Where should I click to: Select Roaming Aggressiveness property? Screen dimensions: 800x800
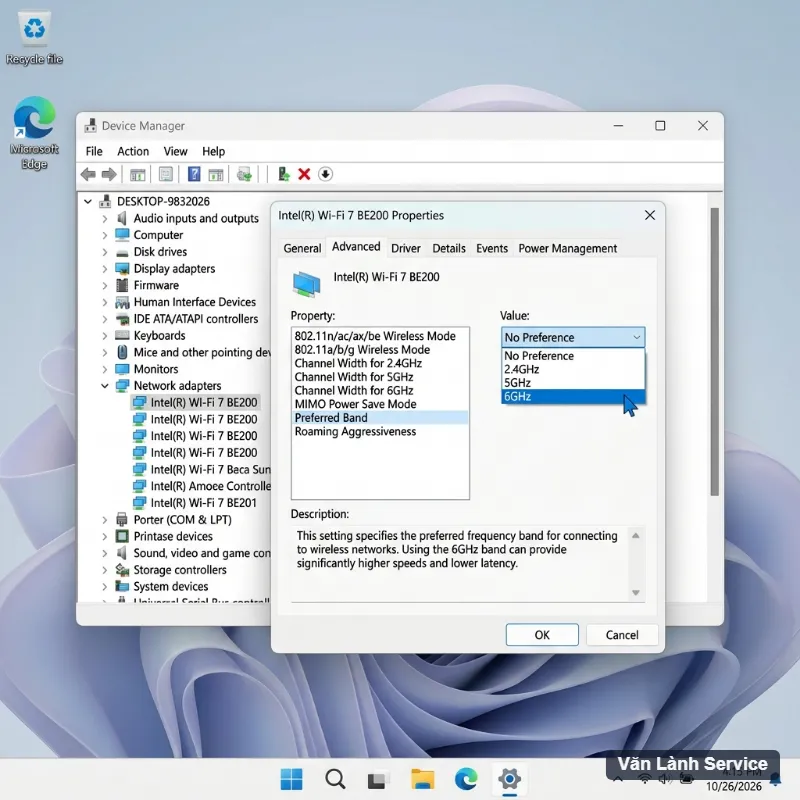click(380, 432)
